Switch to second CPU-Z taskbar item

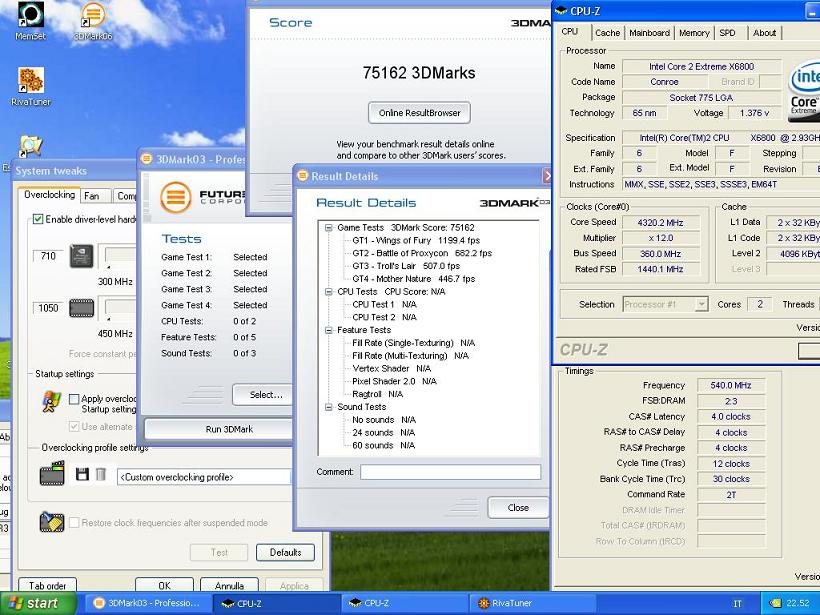click(x=405, y=603)
